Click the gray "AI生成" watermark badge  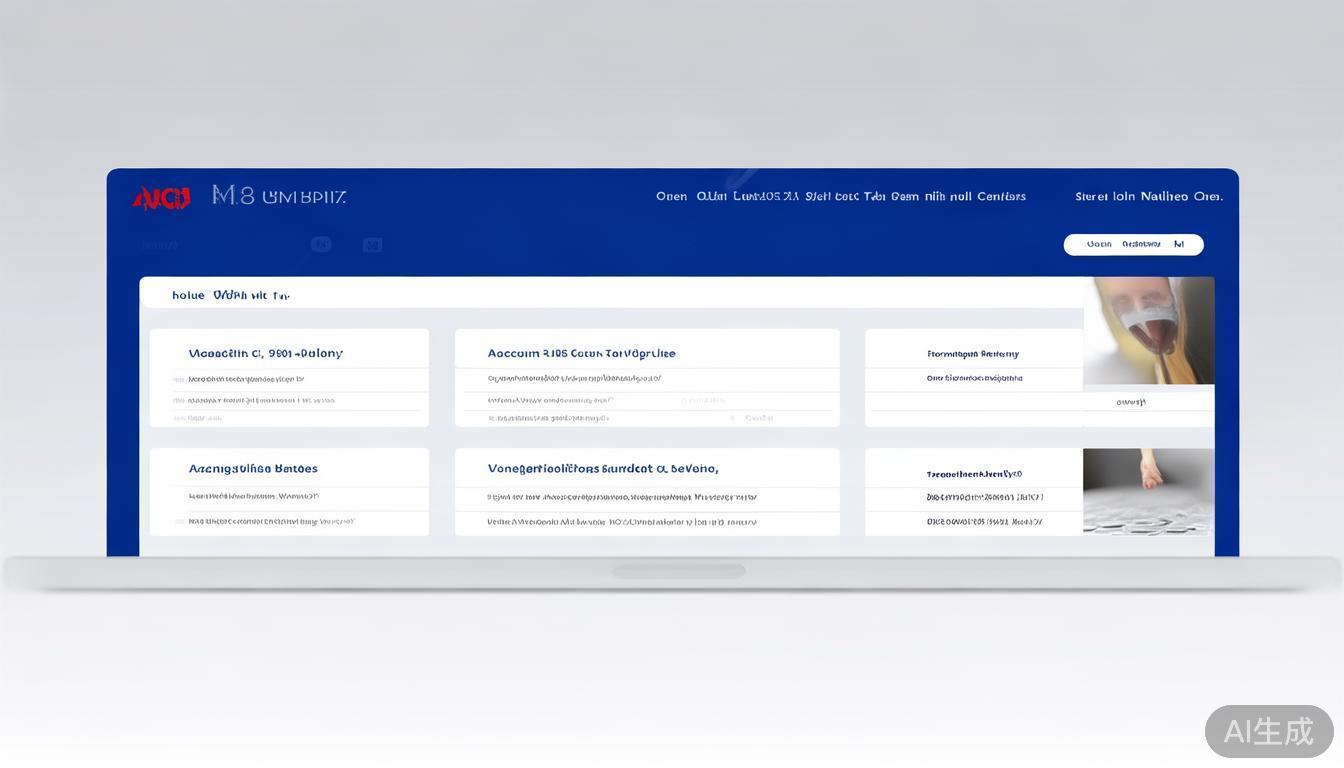[x=1268, y=731]
